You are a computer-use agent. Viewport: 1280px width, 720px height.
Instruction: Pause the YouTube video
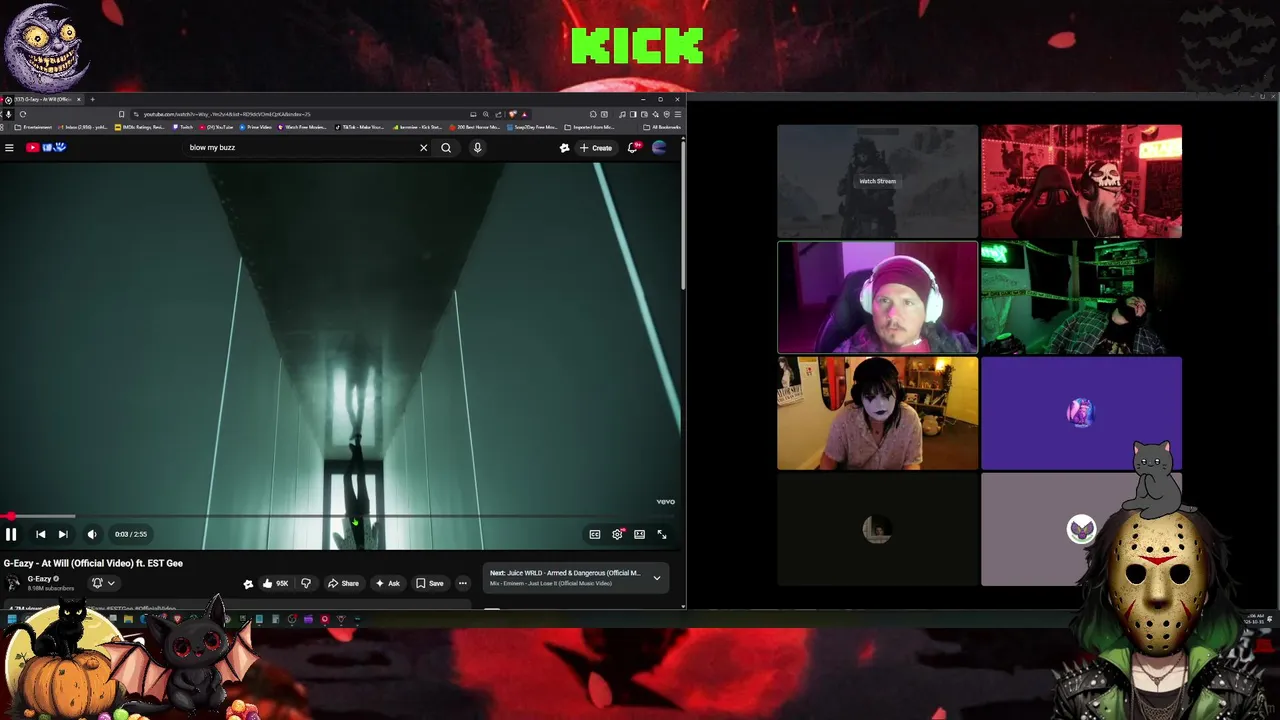(11, 534)
